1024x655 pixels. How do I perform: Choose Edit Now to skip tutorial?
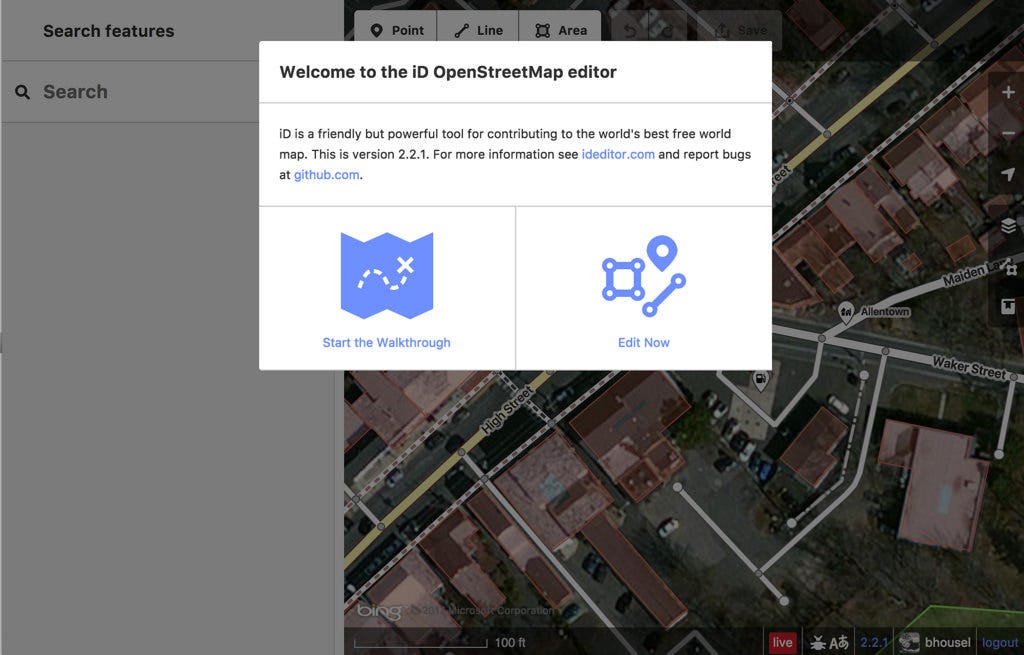[643, 342]
